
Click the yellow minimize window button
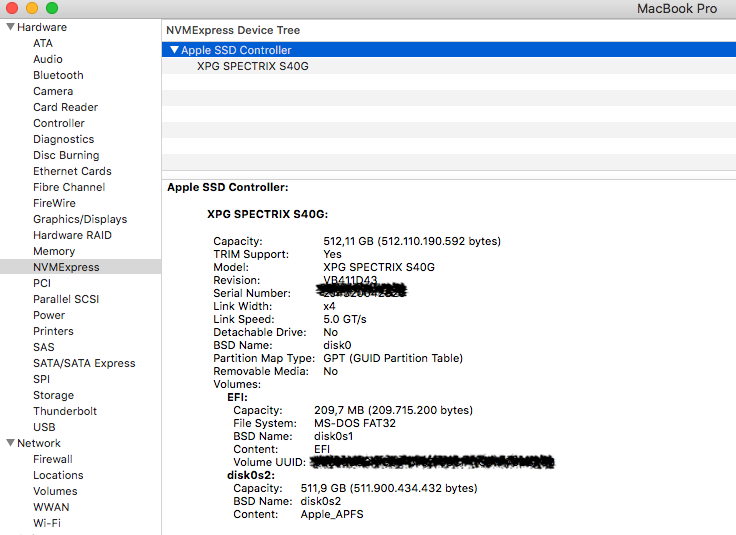click(32, 8)
